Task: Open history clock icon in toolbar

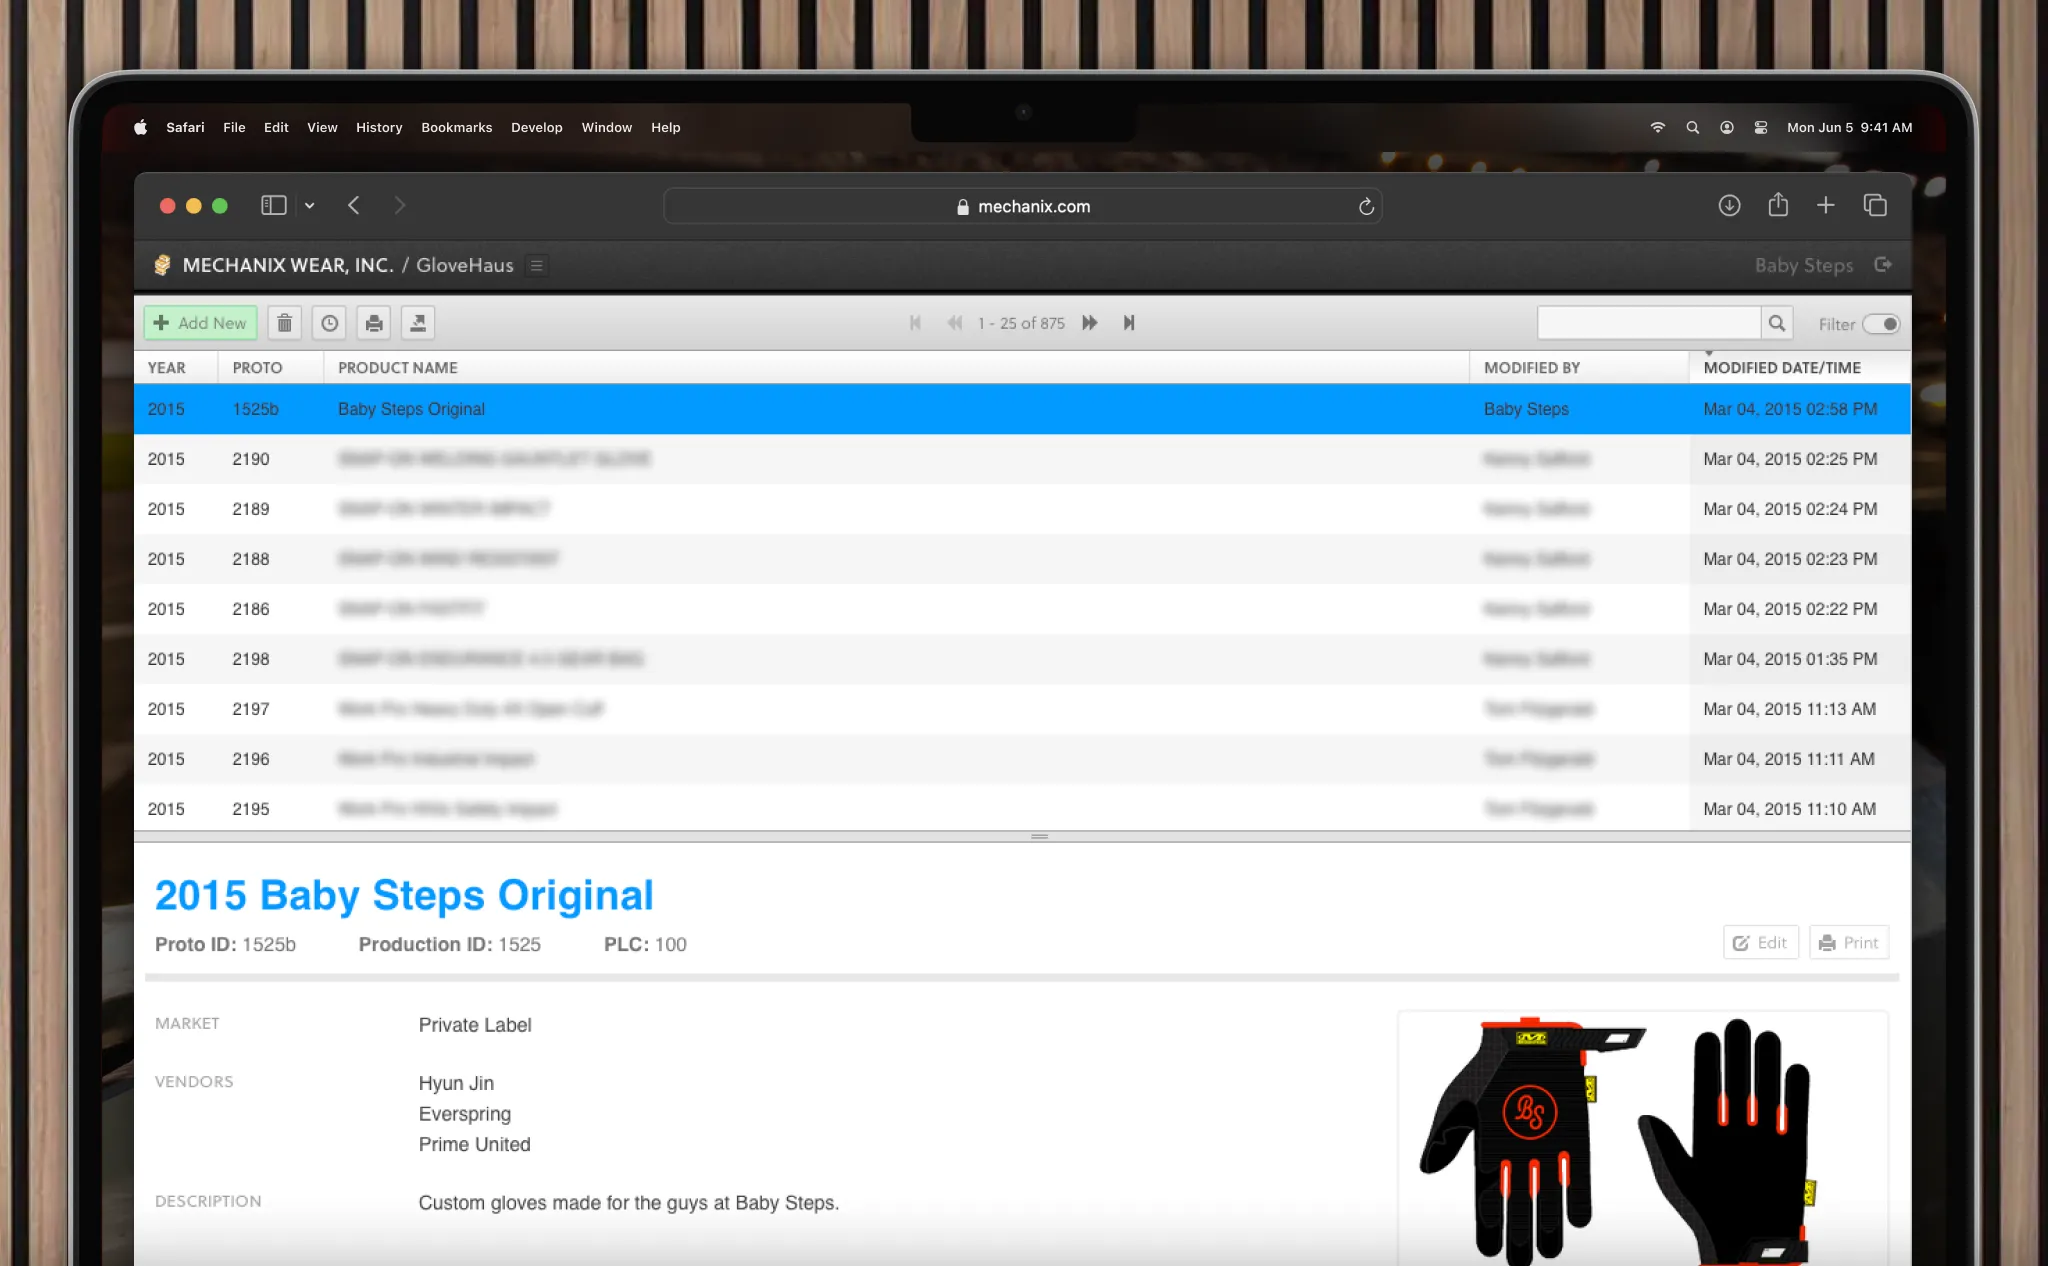Action: (329, 323)
